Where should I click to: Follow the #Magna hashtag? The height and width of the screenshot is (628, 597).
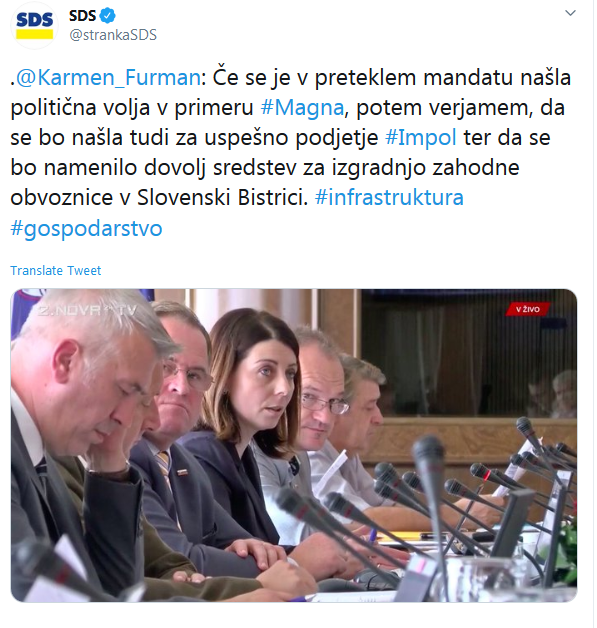coord(302,107)
